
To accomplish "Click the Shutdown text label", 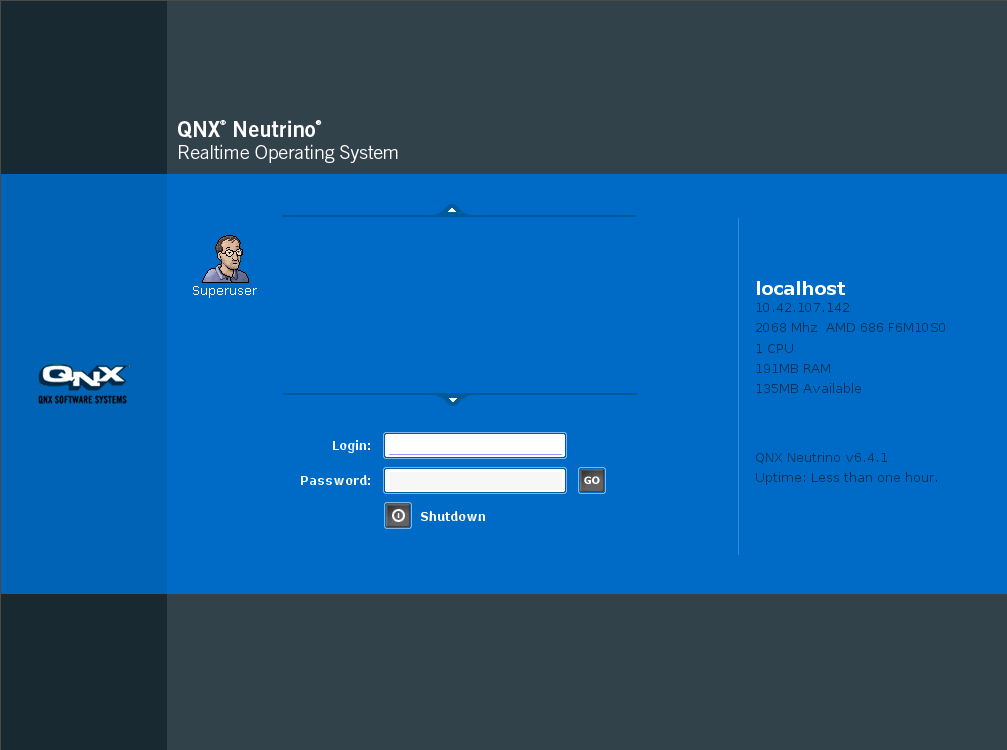I will point(452,517).
